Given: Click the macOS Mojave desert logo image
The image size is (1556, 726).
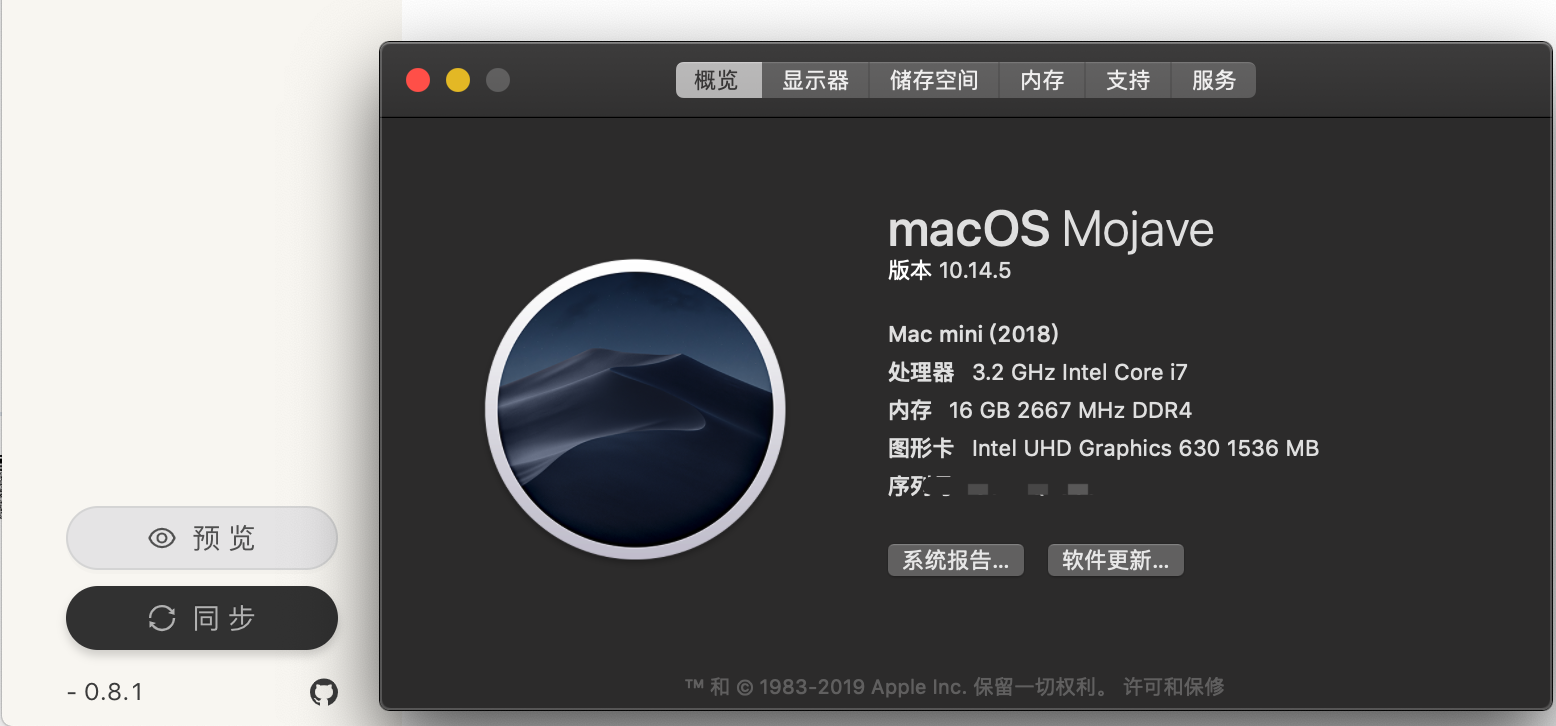Looking at the screenshot, I should click(635, 409).
